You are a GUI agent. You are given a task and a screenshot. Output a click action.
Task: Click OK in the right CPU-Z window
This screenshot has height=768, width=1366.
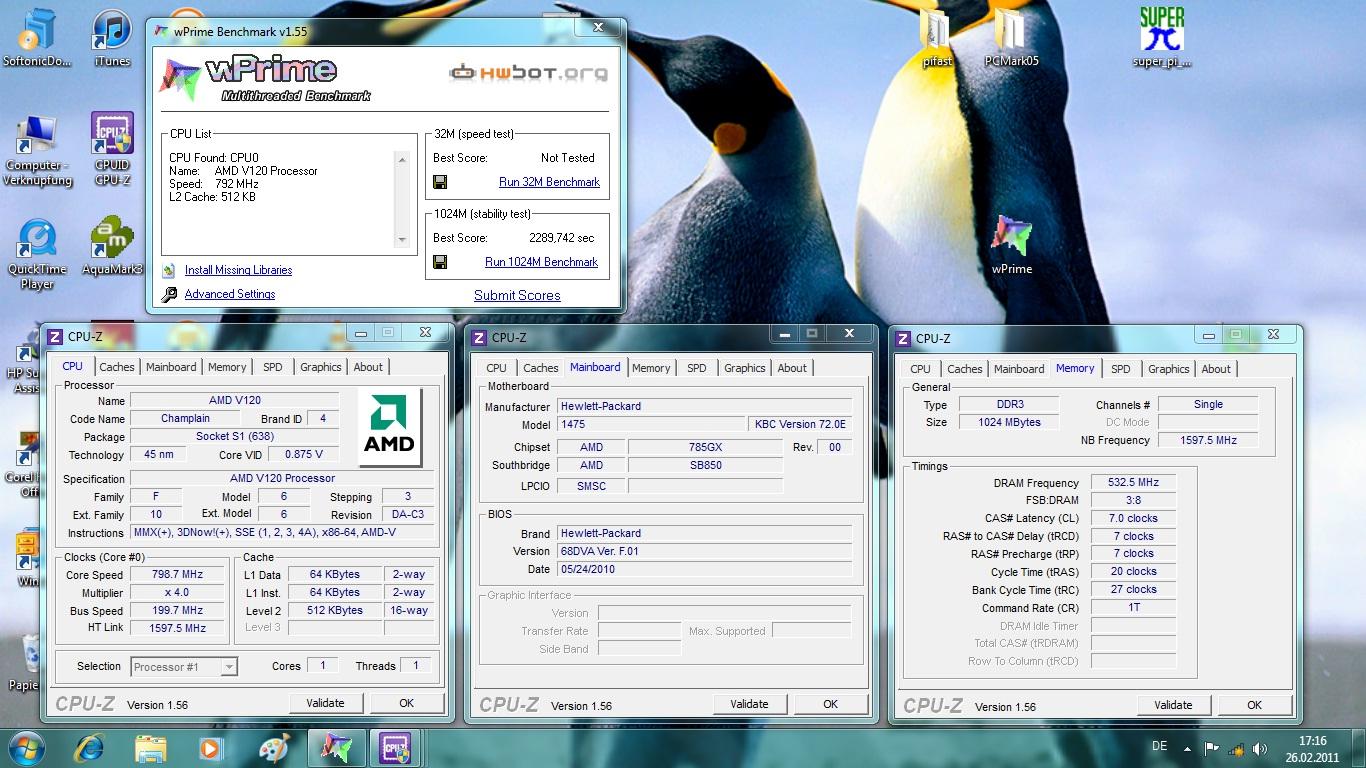coord(1254,705)
